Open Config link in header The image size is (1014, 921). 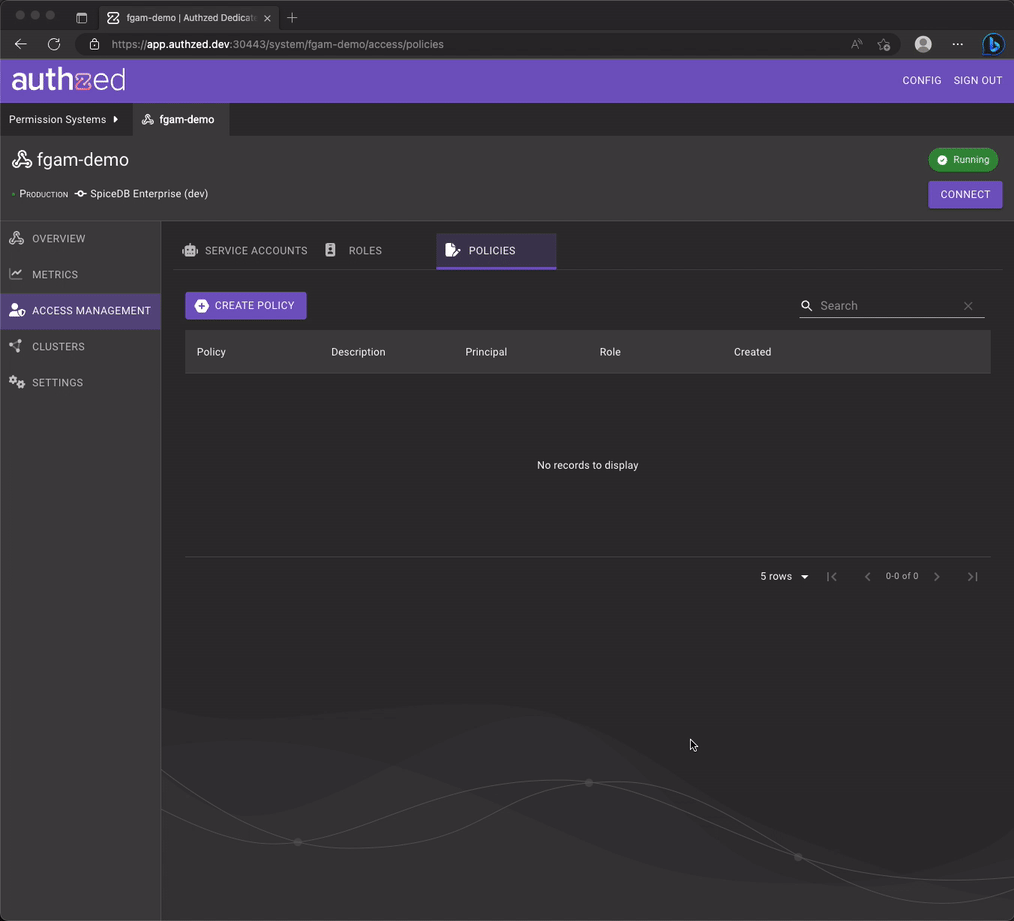922,80
